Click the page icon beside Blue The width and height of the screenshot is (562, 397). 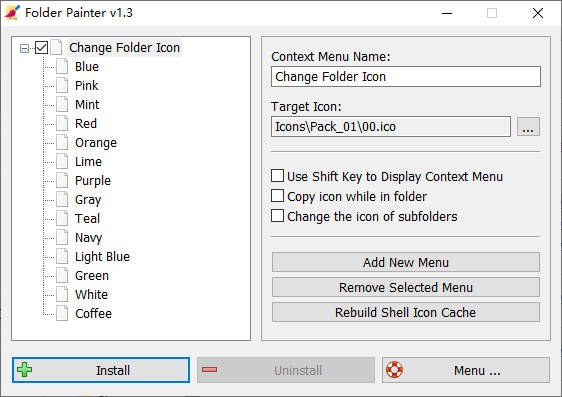click(62, 66)
